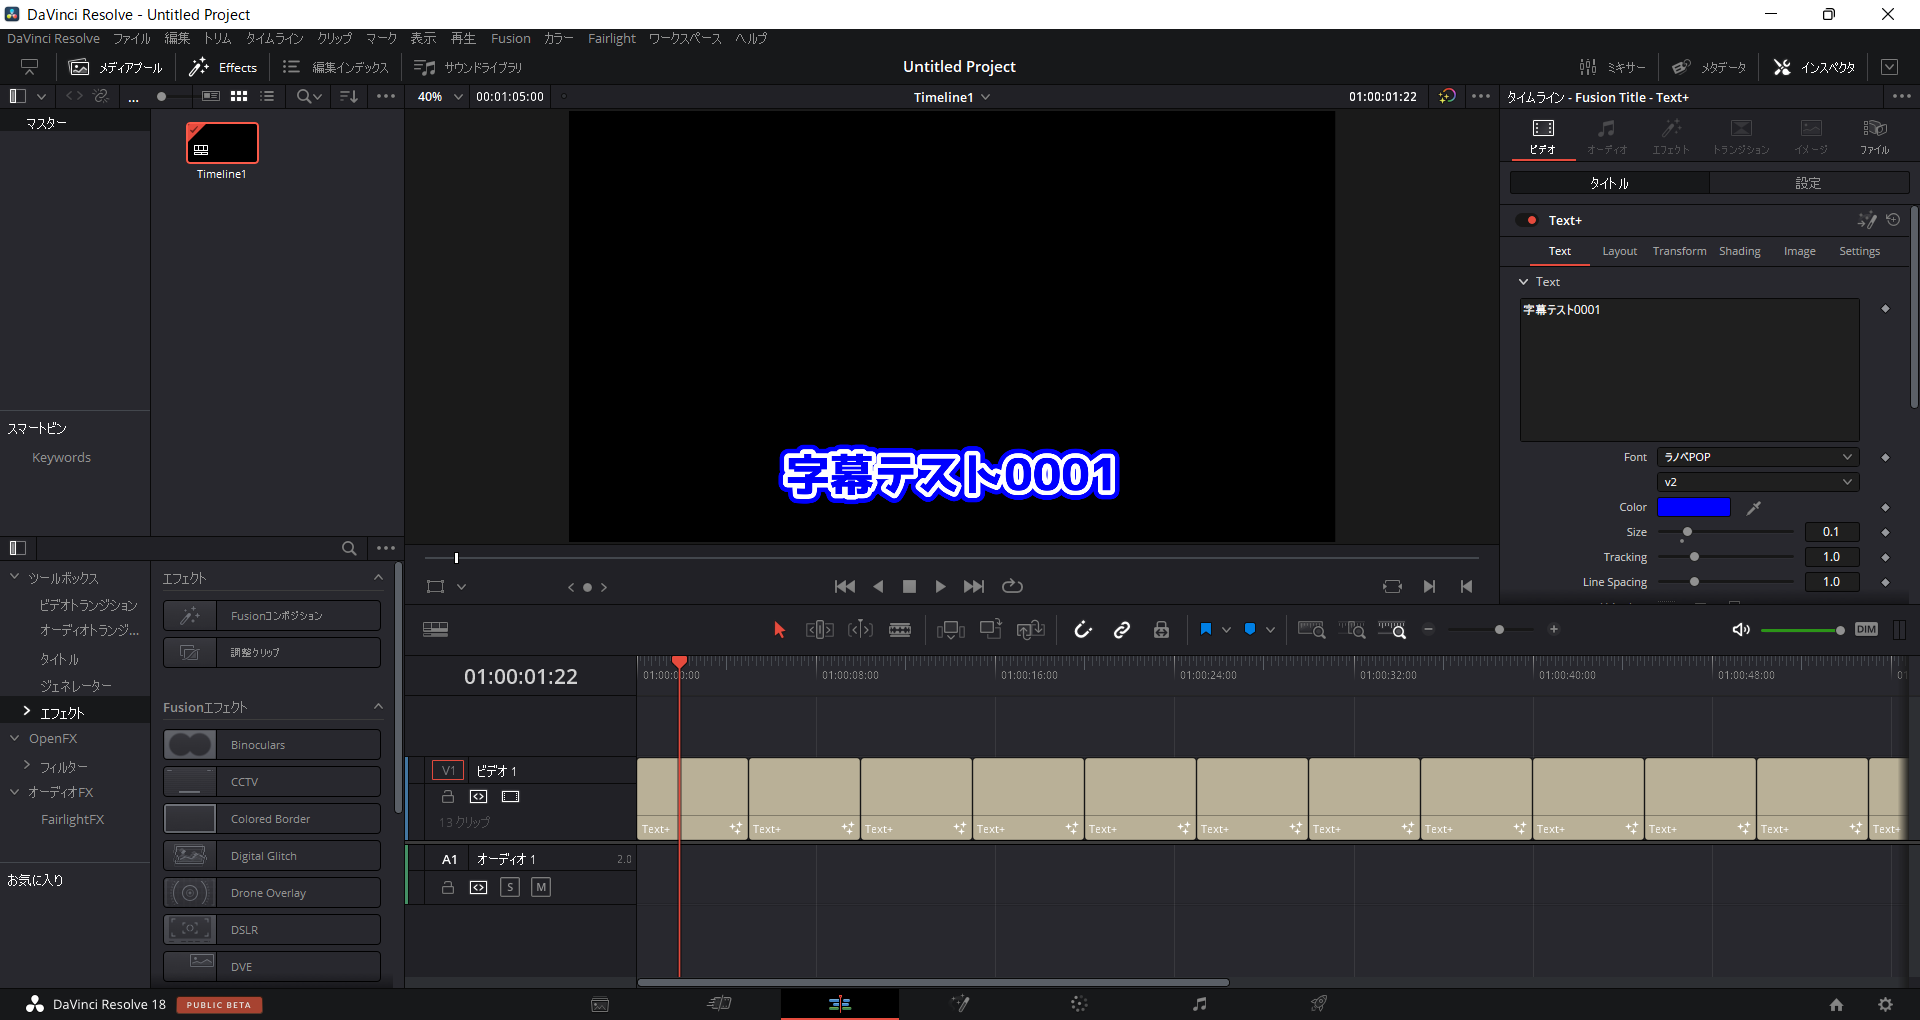Select the Blade Edit Mode tool
Screen dimensions: 1920x1020
[x=900, y=630]
